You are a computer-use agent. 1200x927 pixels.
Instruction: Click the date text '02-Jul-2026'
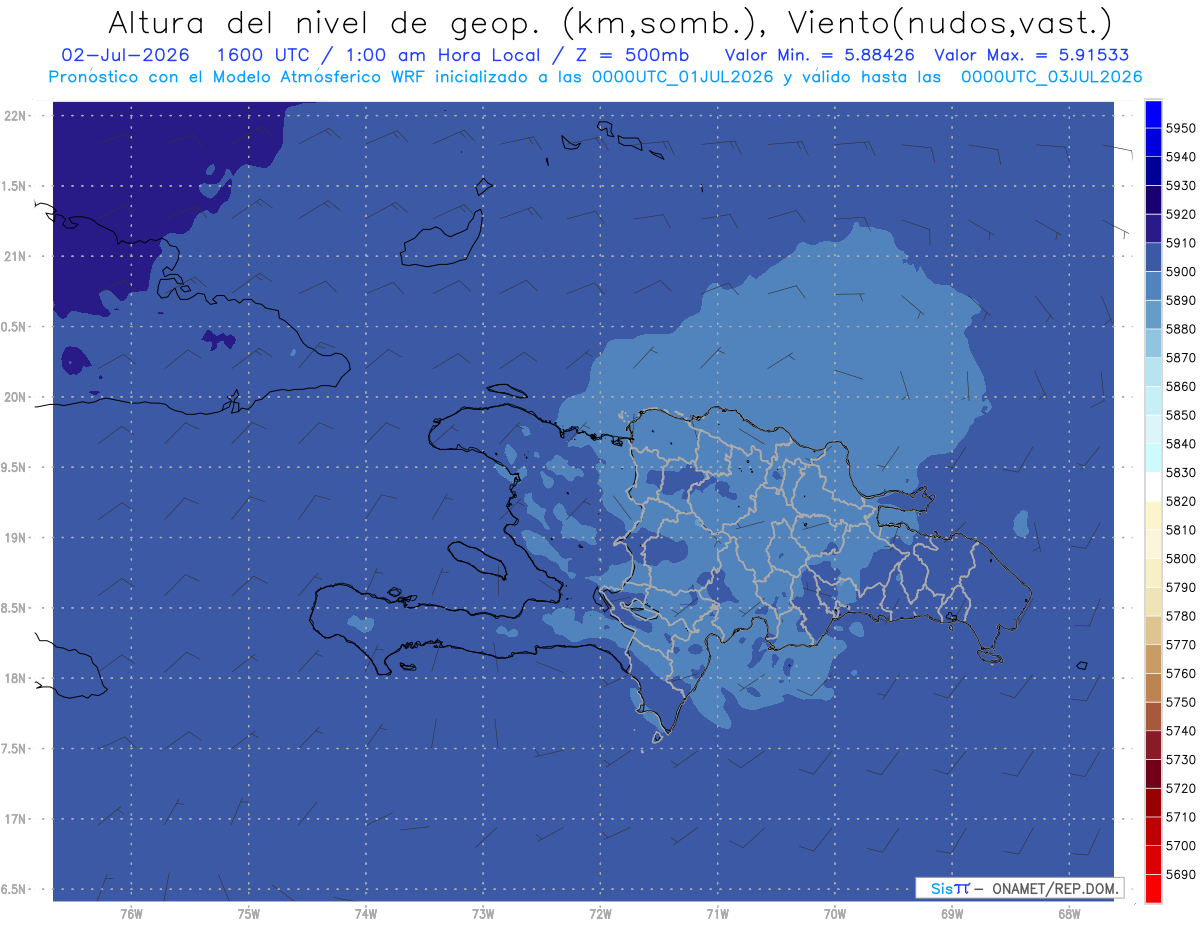tap(124, 55)
